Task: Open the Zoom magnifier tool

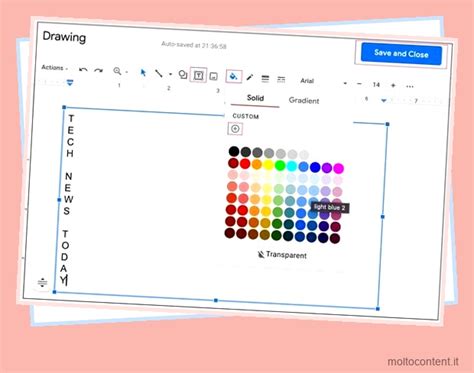Action: coord(117,71)
